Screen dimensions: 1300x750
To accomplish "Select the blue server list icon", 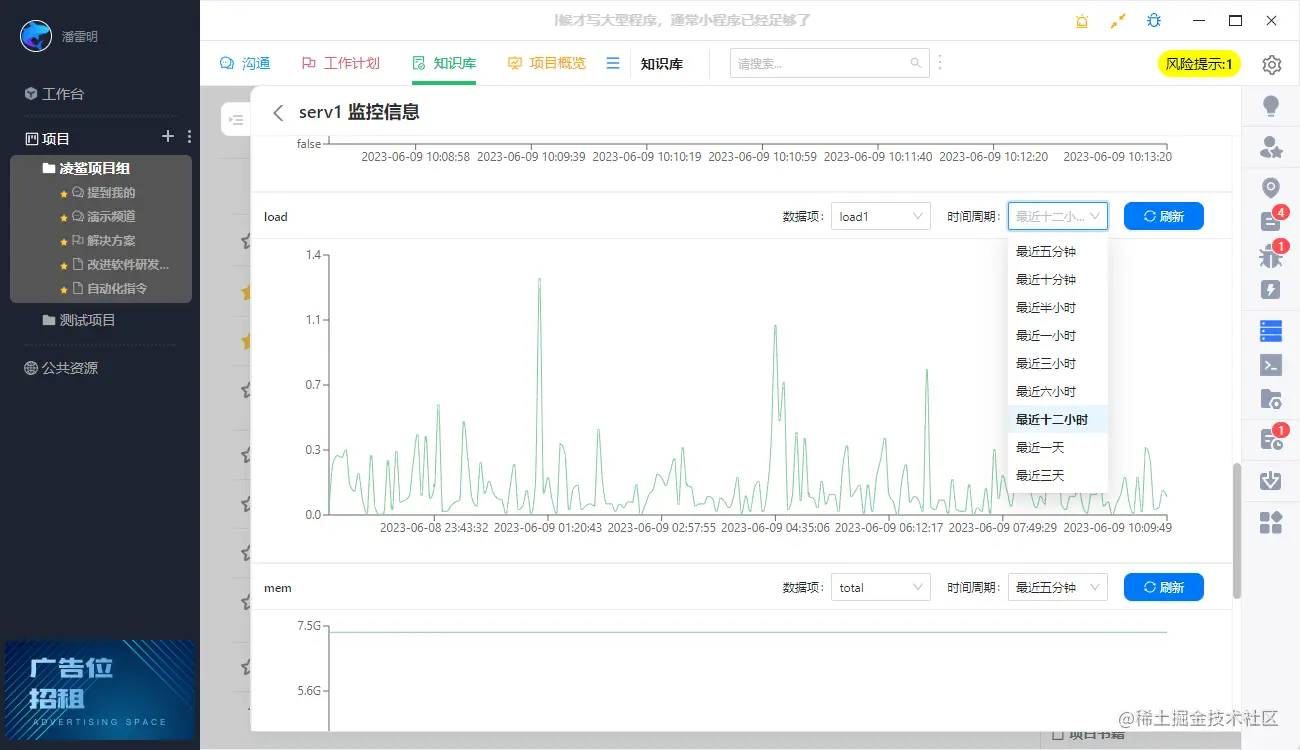I will pos(1271,330).
